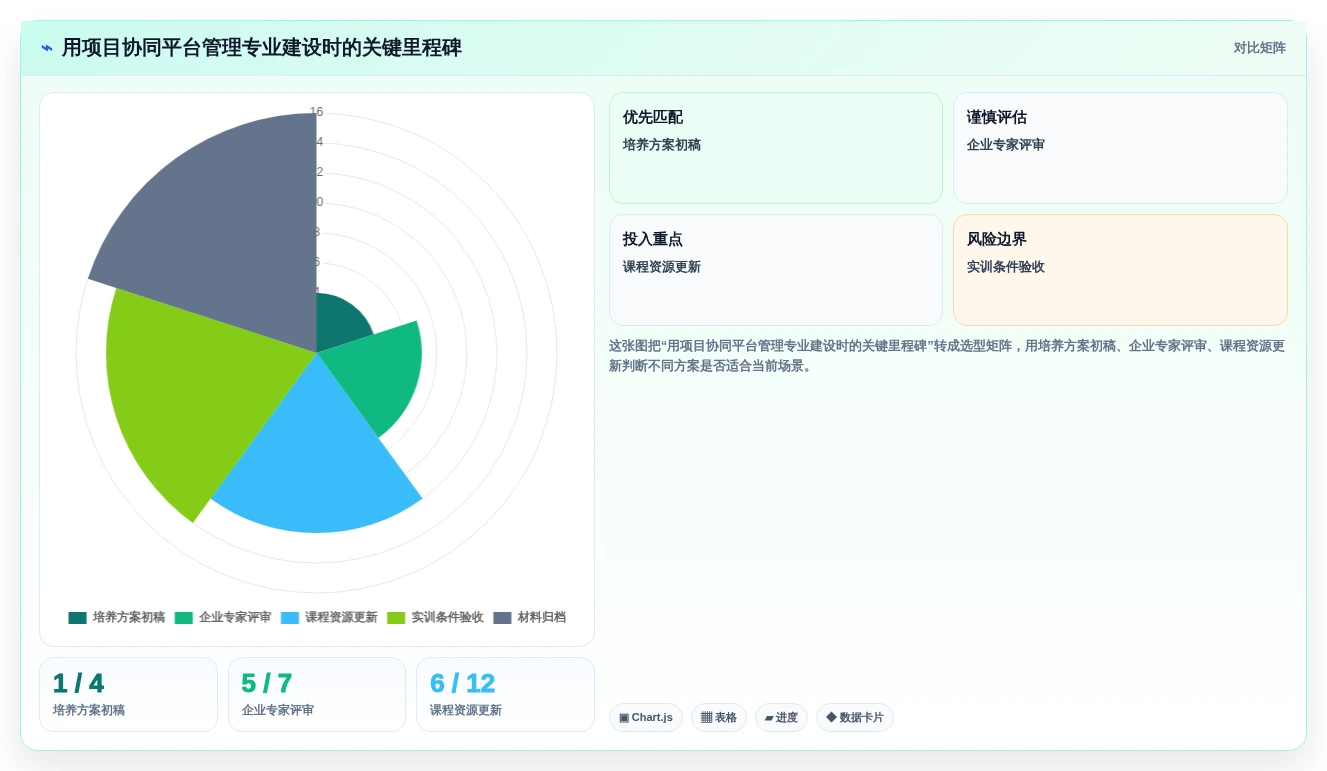Click the 企业专家评审 legend label

(235, 618)
